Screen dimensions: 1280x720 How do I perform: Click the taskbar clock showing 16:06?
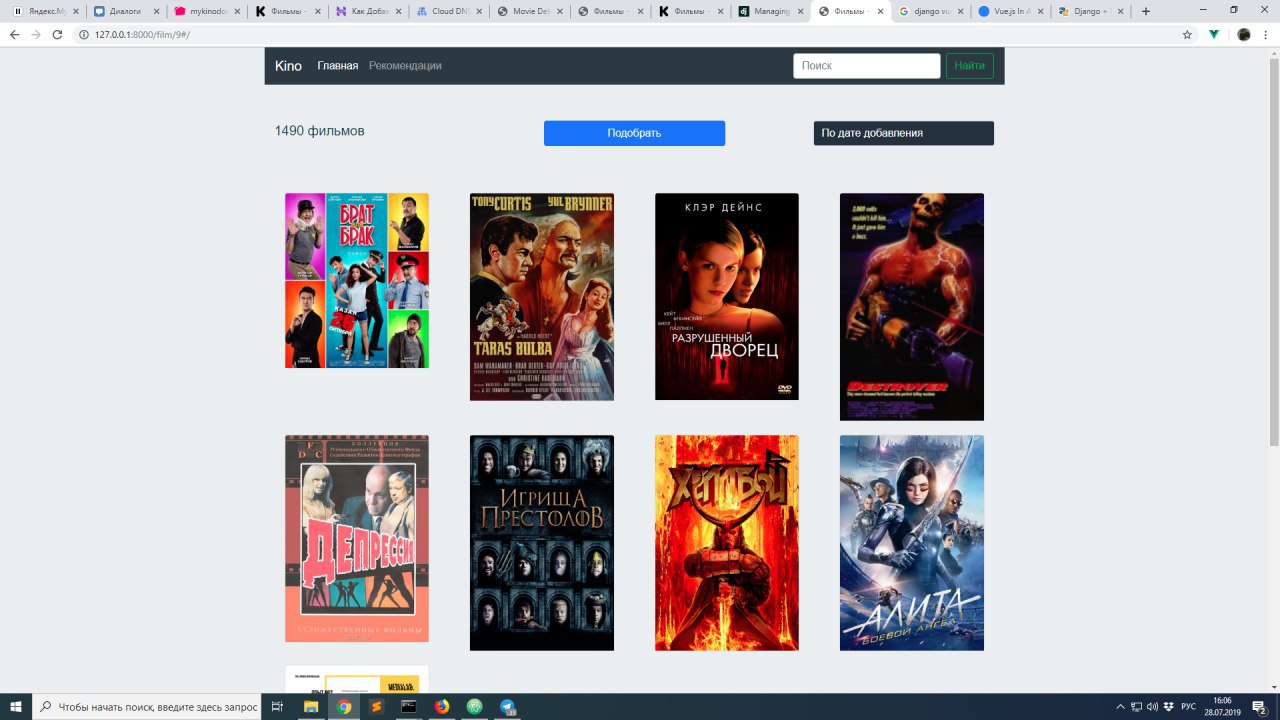(1222, 706)
